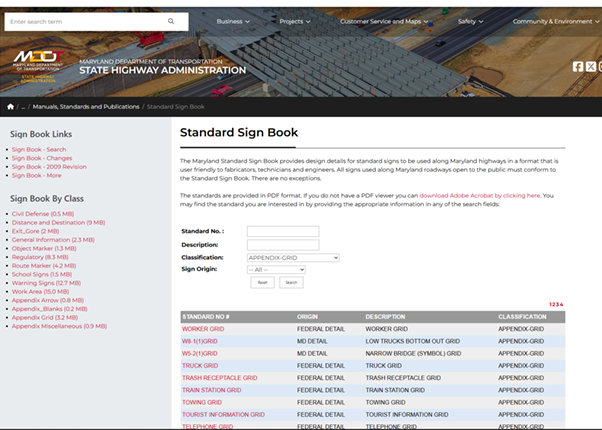Download Civil Defense (0.5 MB) file

click(43, 214)
